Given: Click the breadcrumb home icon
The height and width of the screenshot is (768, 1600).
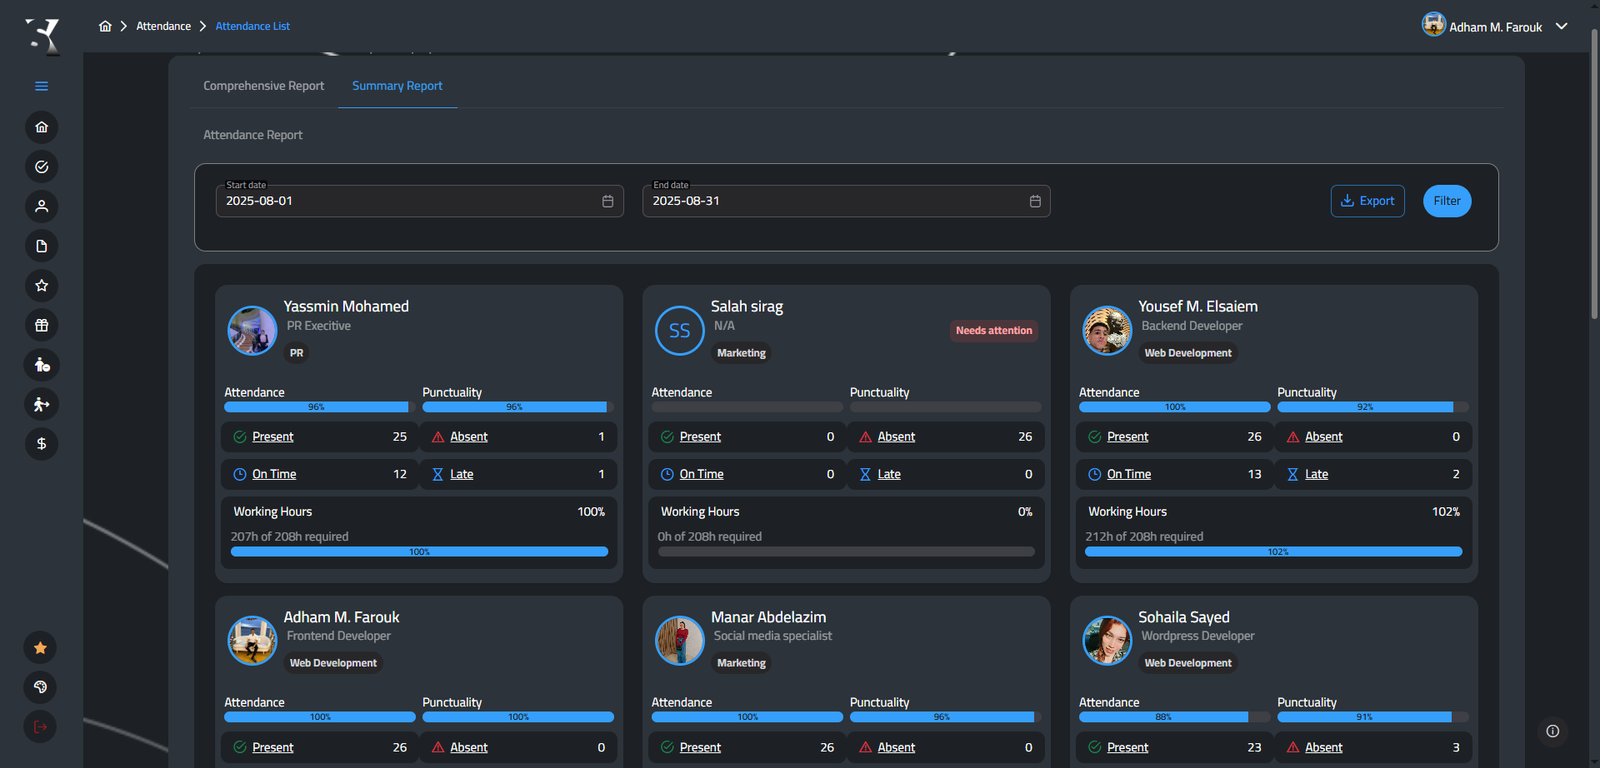Looking at the screenshot, I should pos(105,26).
